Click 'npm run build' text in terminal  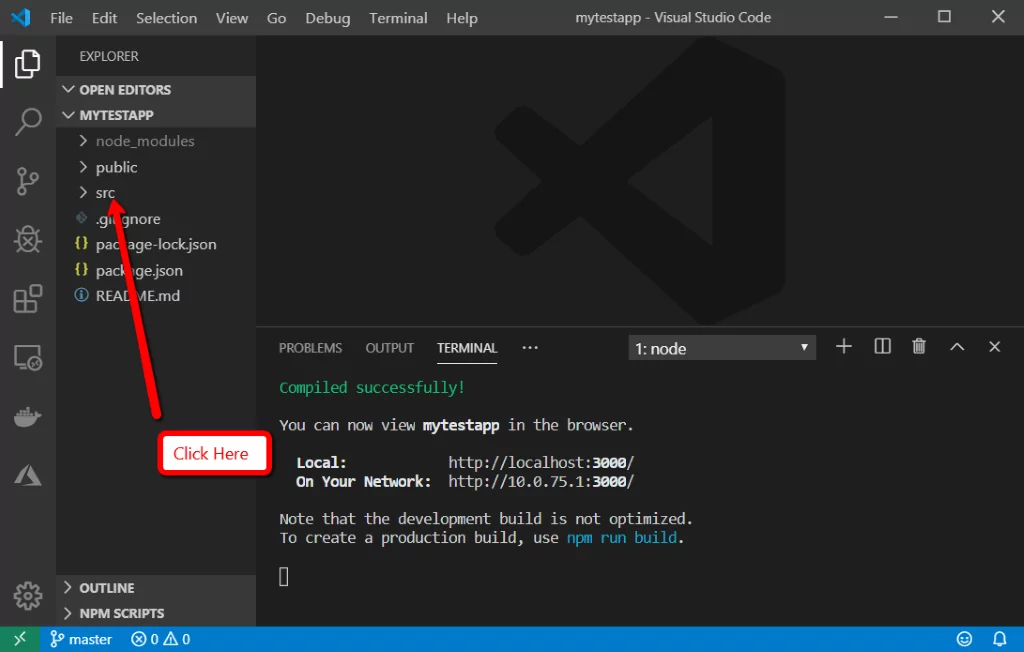(x=622, y=538)
